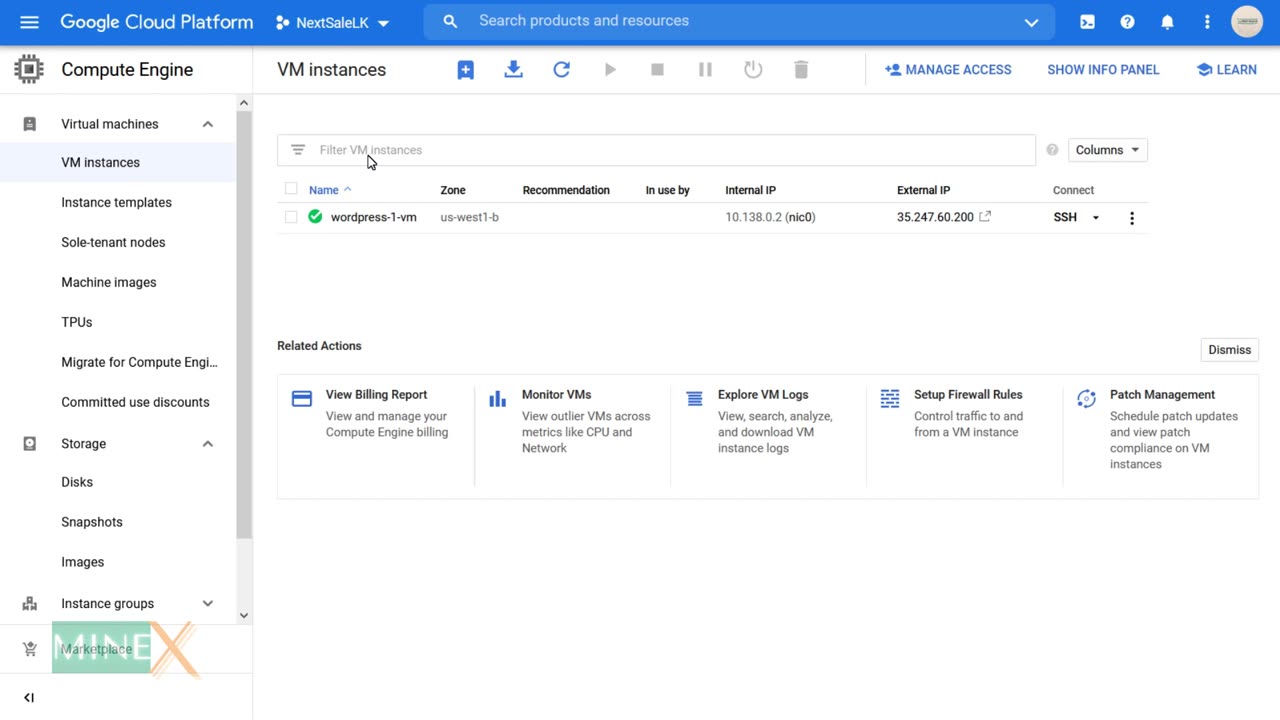The width and height of the screenshot is (1280, 720).
Task: Check the wordpress-1-vm row checkbox
Action: point(291,216)
